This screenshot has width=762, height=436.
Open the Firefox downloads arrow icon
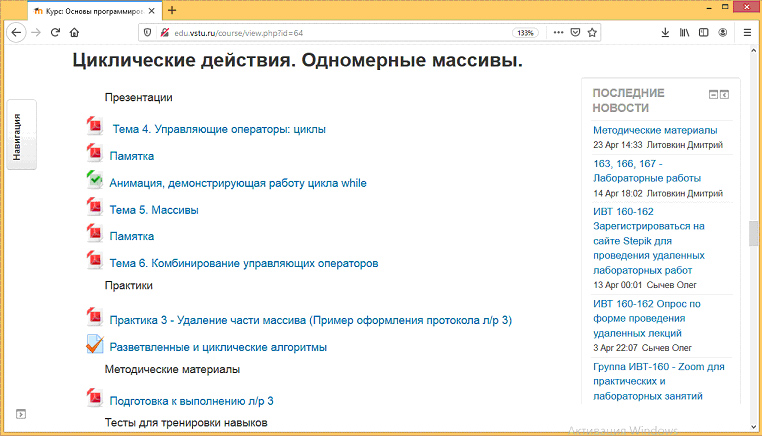pos(666,32)
